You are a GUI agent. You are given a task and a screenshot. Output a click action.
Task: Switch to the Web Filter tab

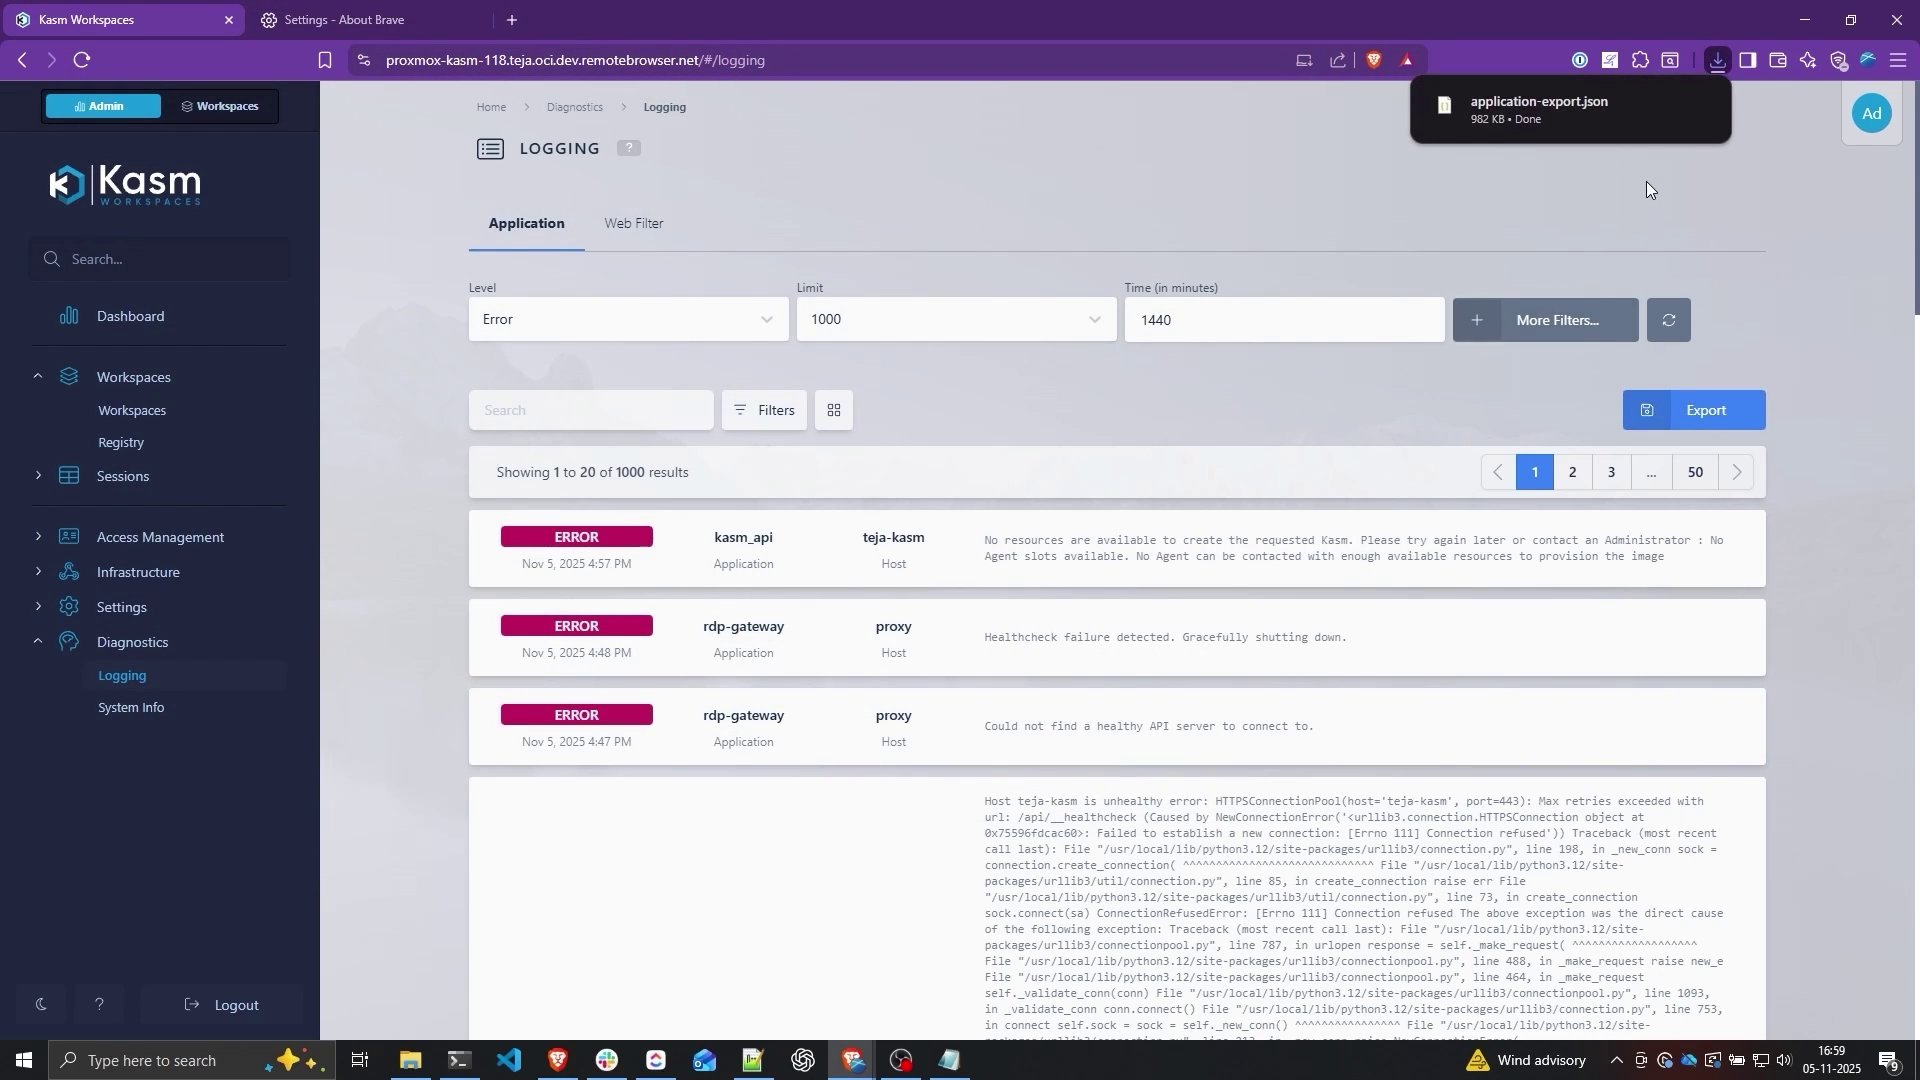tap(633, 223)
